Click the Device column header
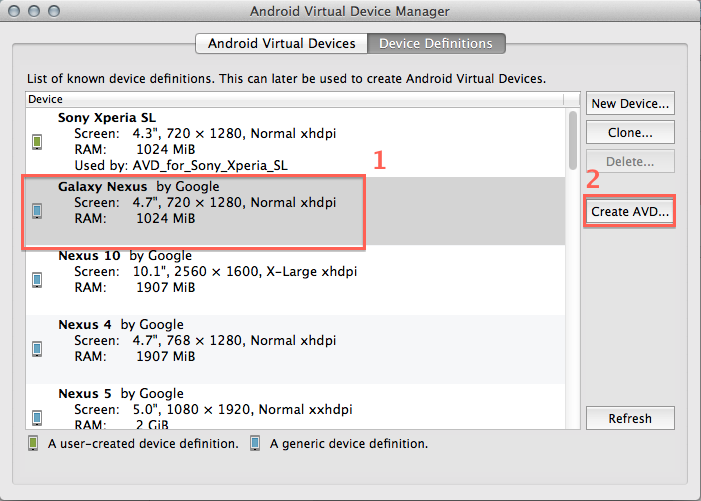Viewport: 701px width, 501px height. [295, 99]
